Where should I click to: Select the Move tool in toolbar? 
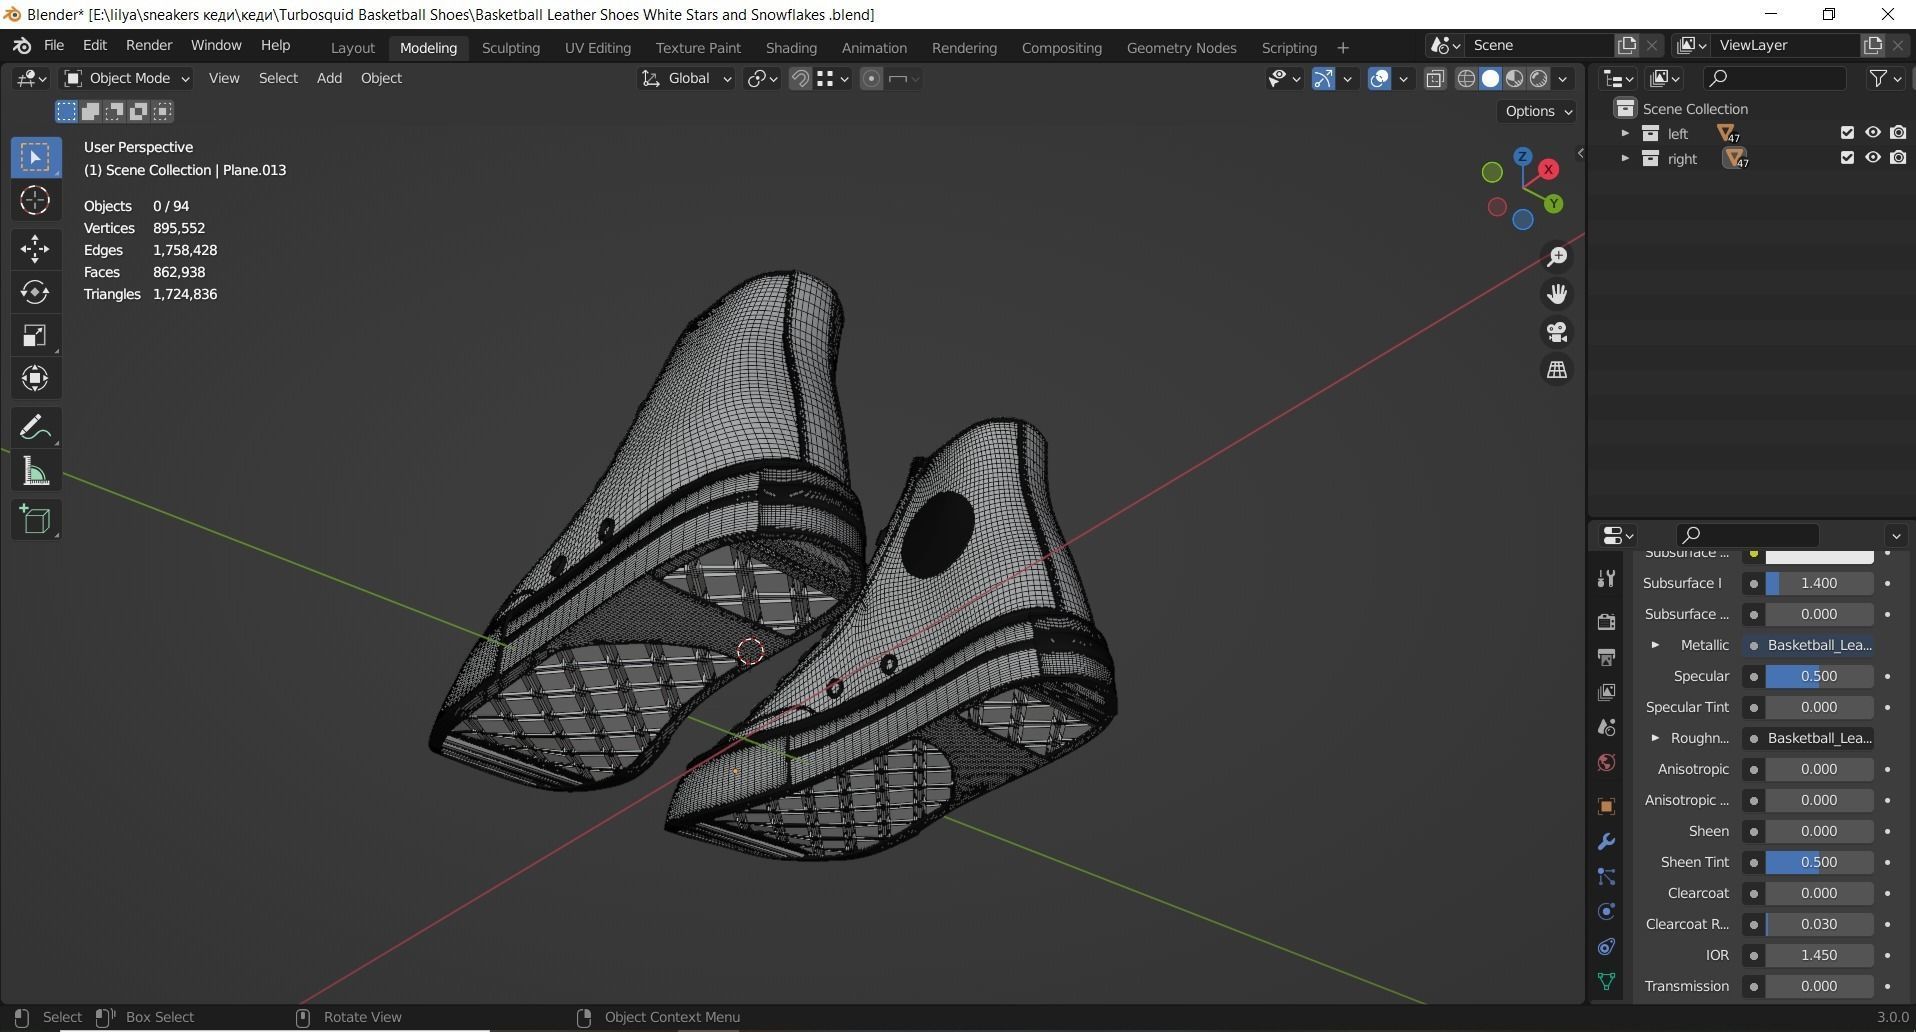point(35,248)
